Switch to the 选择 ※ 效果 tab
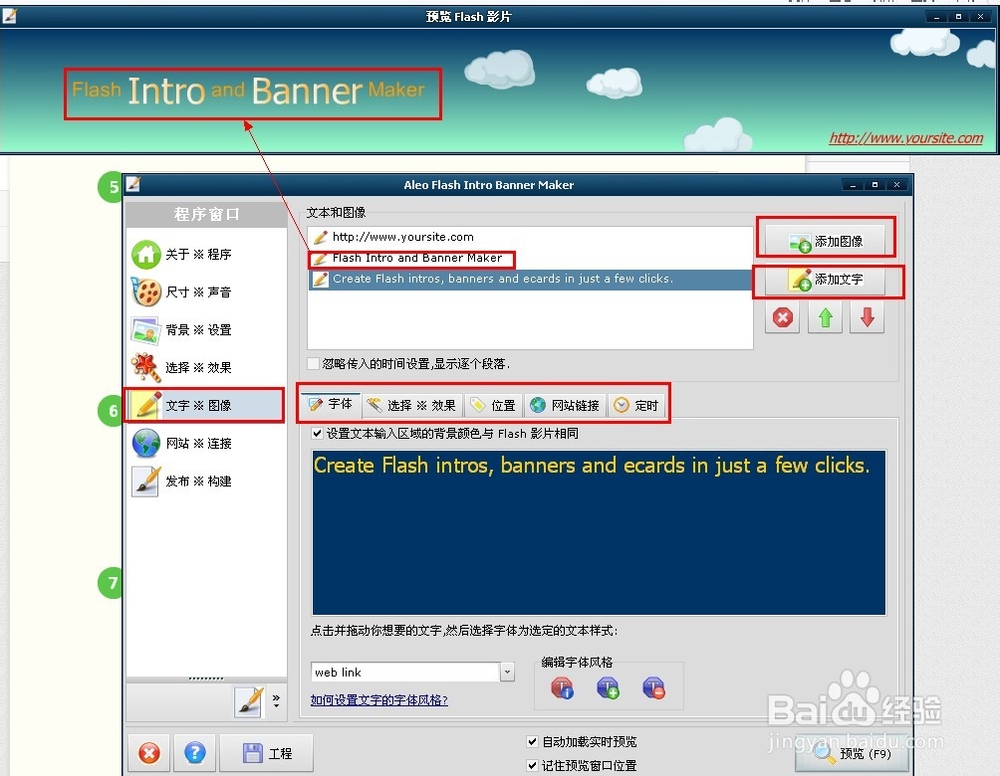Image resolution: width=1000 pixels, height=776 pixels. [x=412, y=406]
